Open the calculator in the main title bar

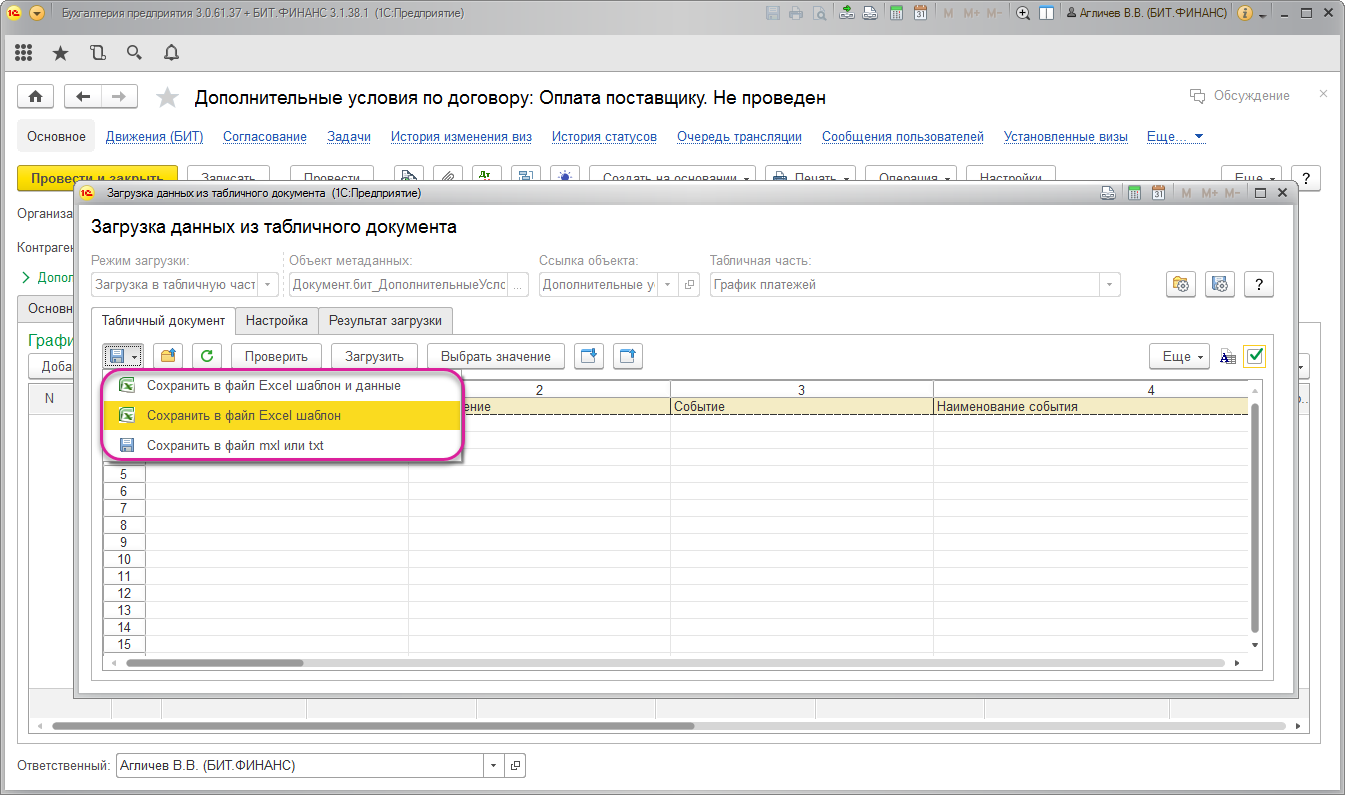pos(895,14)
